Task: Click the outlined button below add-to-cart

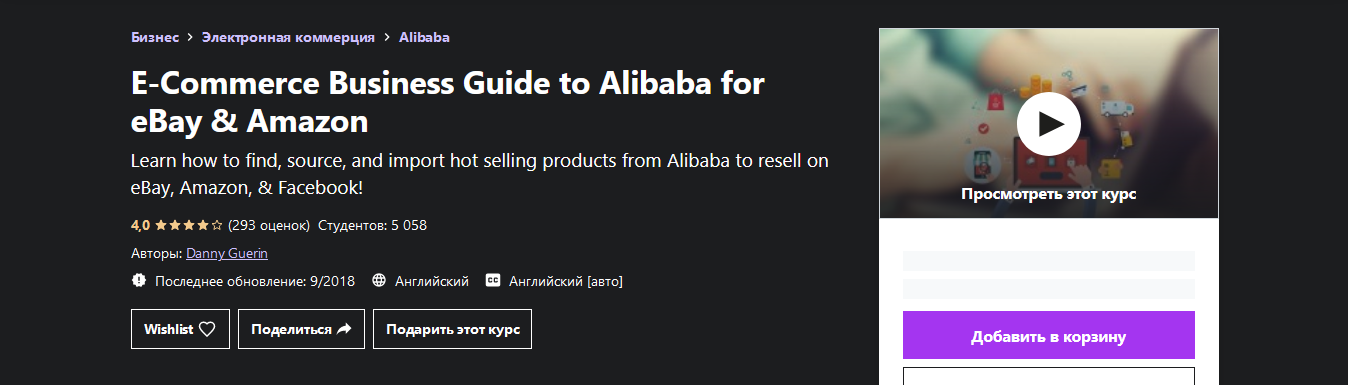Action: (1049, 376)
